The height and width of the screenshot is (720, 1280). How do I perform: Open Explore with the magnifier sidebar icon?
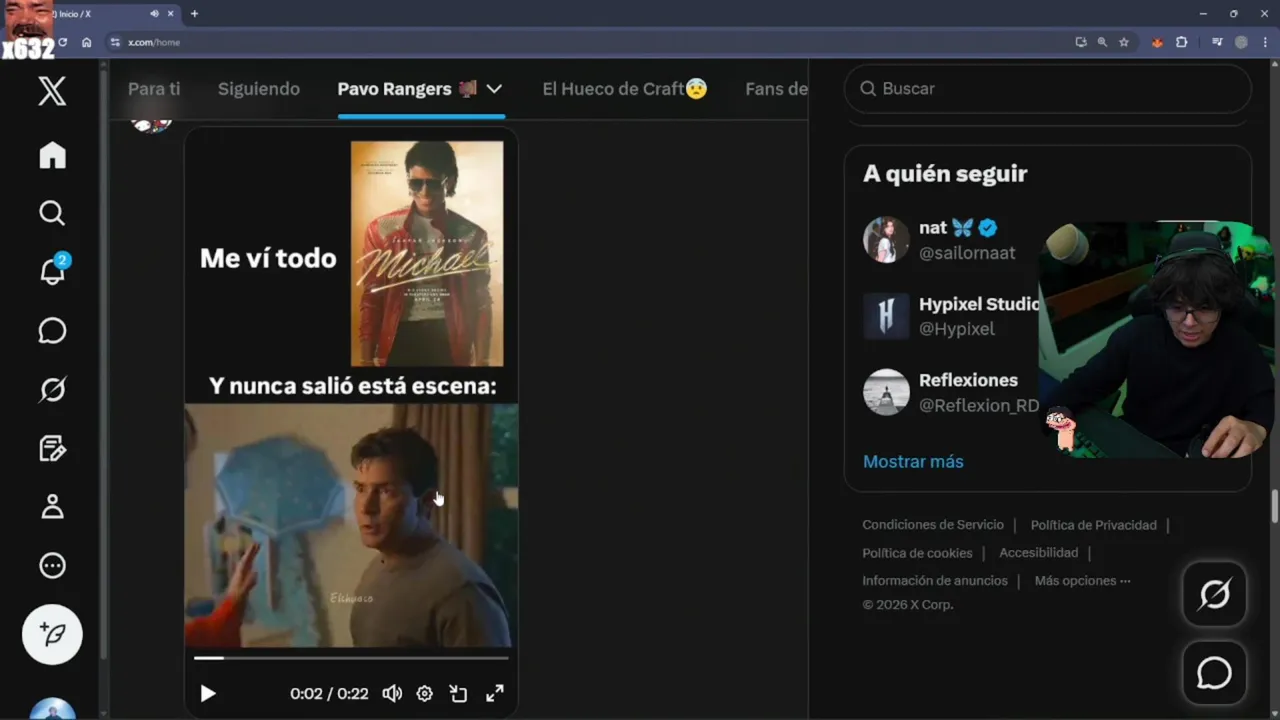tap(52, 213)
